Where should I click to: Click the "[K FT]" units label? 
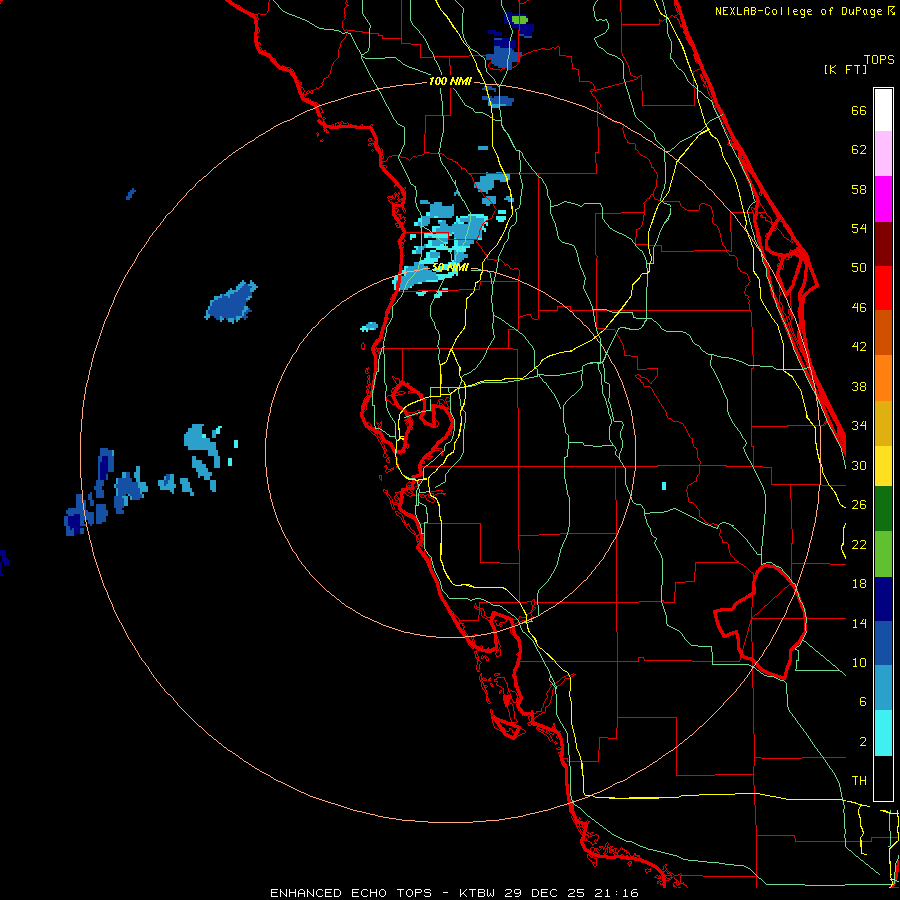tap(846, 70)
